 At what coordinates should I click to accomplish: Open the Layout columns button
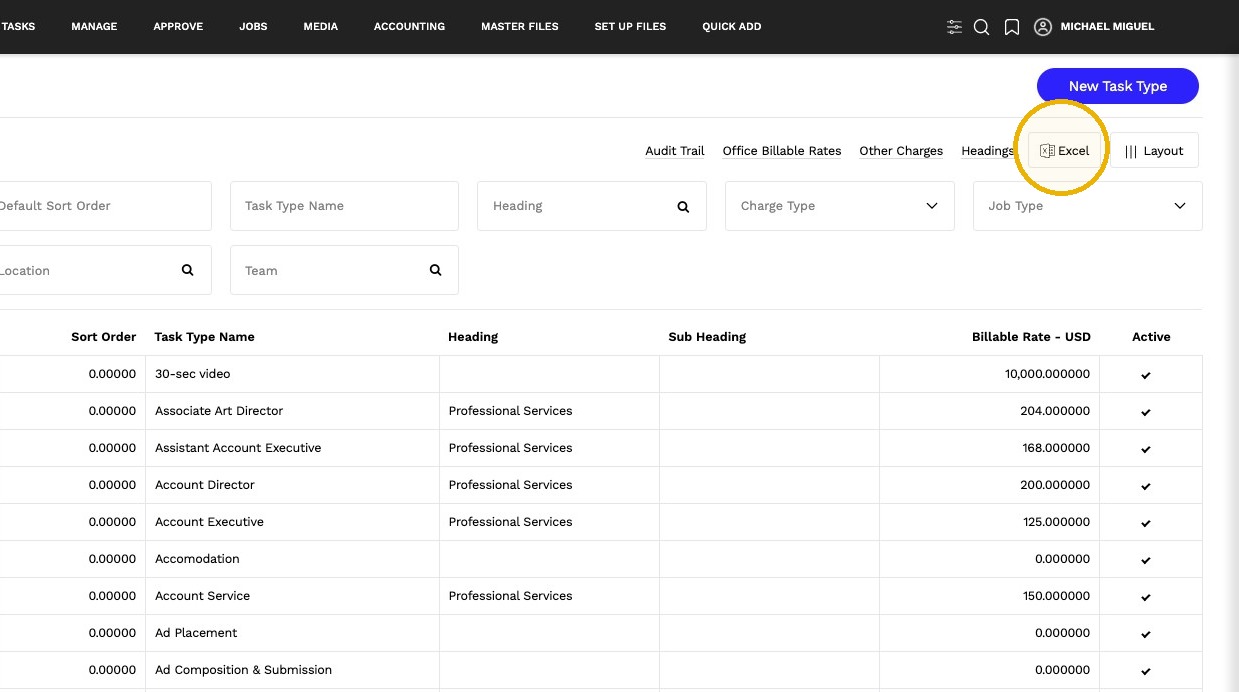tap(1154, 151)
